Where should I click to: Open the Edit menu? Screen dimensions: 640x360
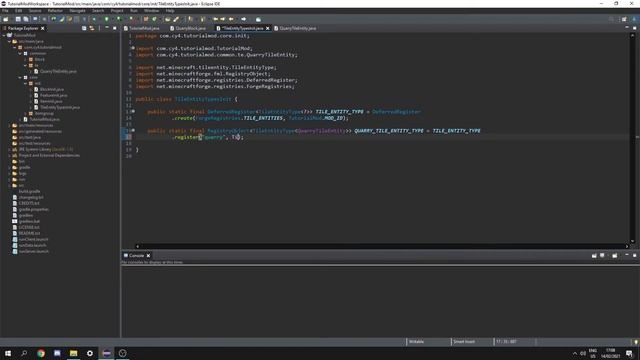[x=18, y=11]
